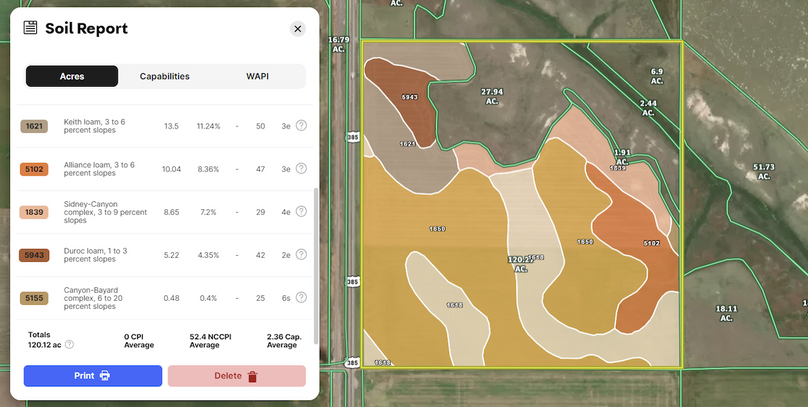The height and width of the screenshot is (407, 808).
Task: Click the 1621 soil color swatch
Action: point(35,126)
